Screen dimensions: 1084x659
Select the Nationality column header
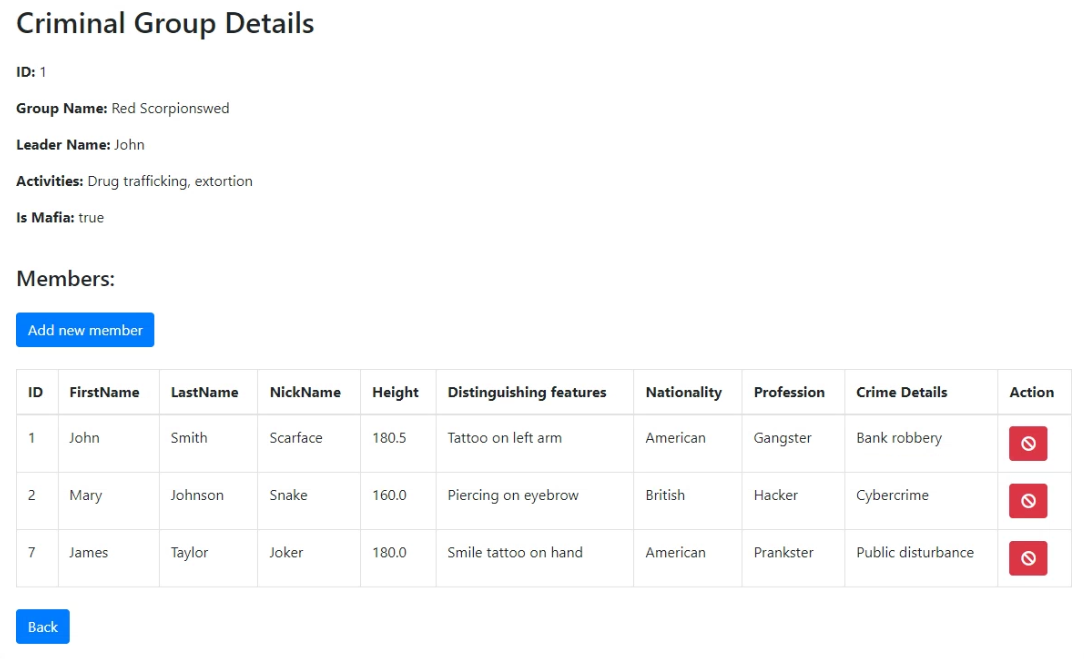tap(684, 392)
